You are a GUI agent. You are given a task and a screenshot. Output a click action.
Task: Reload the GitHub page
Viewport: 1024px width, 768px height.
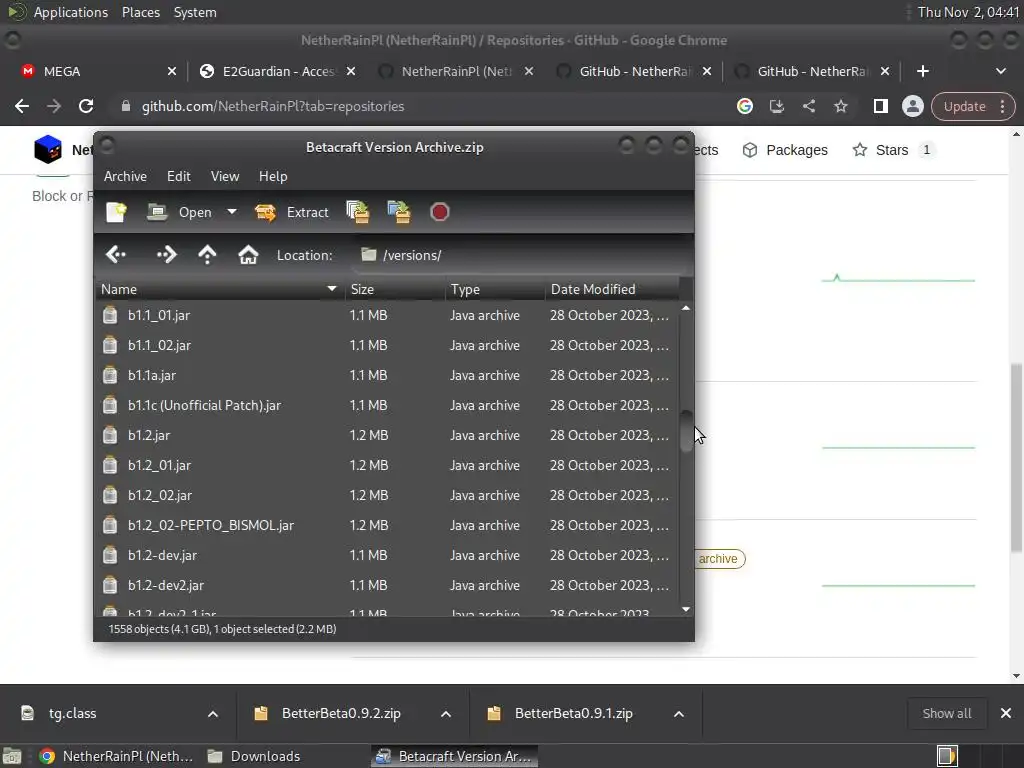coord(86,106)
